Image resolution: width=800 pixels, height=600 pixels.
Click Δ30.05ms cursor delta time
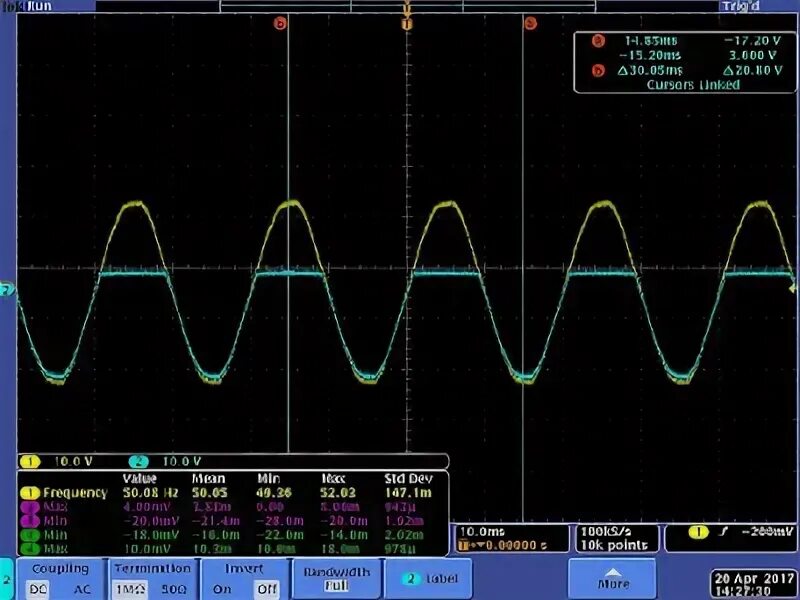(x=649, y=70)
